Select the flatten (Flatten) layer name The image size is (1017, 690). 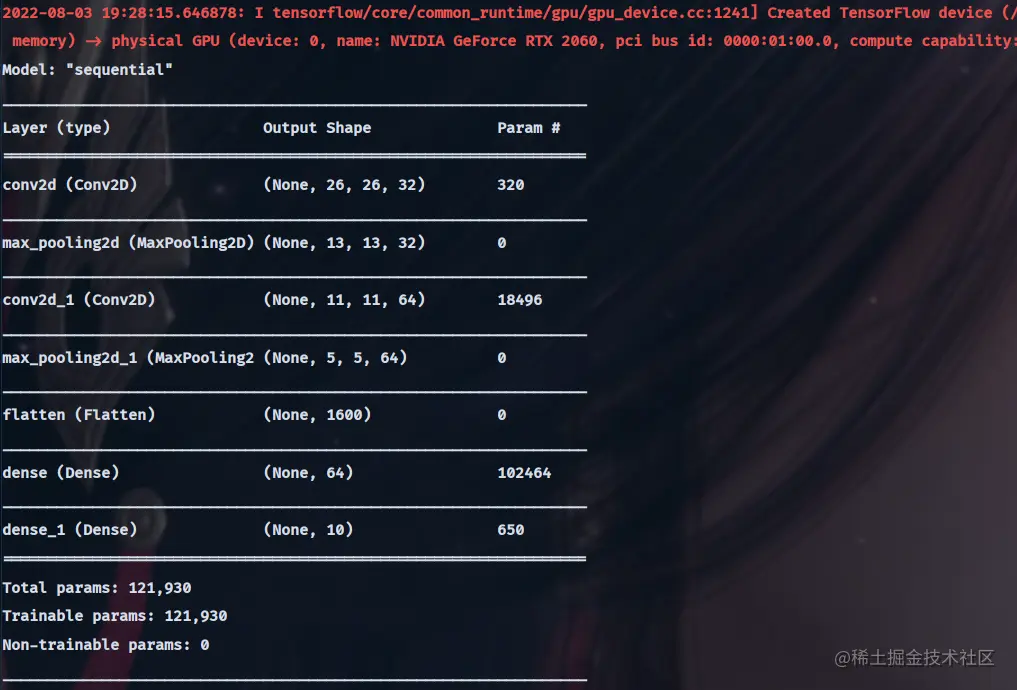(77, 414)
